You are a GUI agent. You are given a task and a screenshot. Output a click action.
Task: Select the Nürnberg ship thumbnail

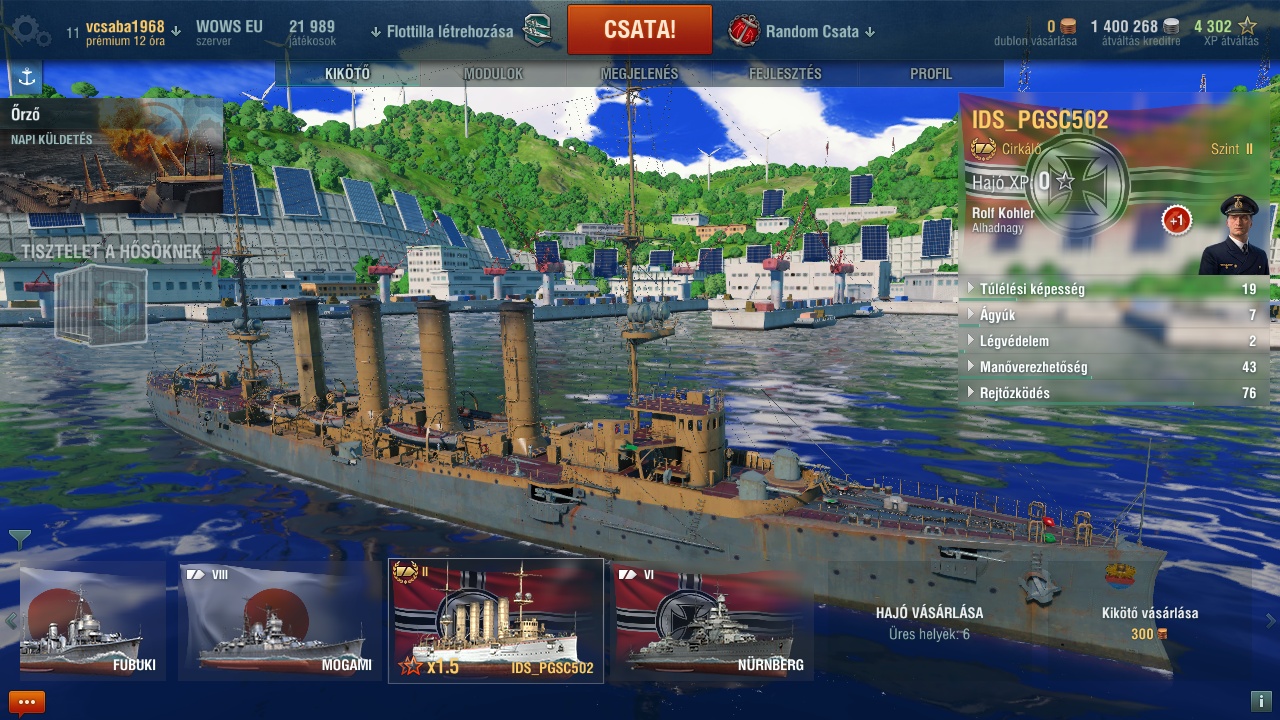[712, 621]
